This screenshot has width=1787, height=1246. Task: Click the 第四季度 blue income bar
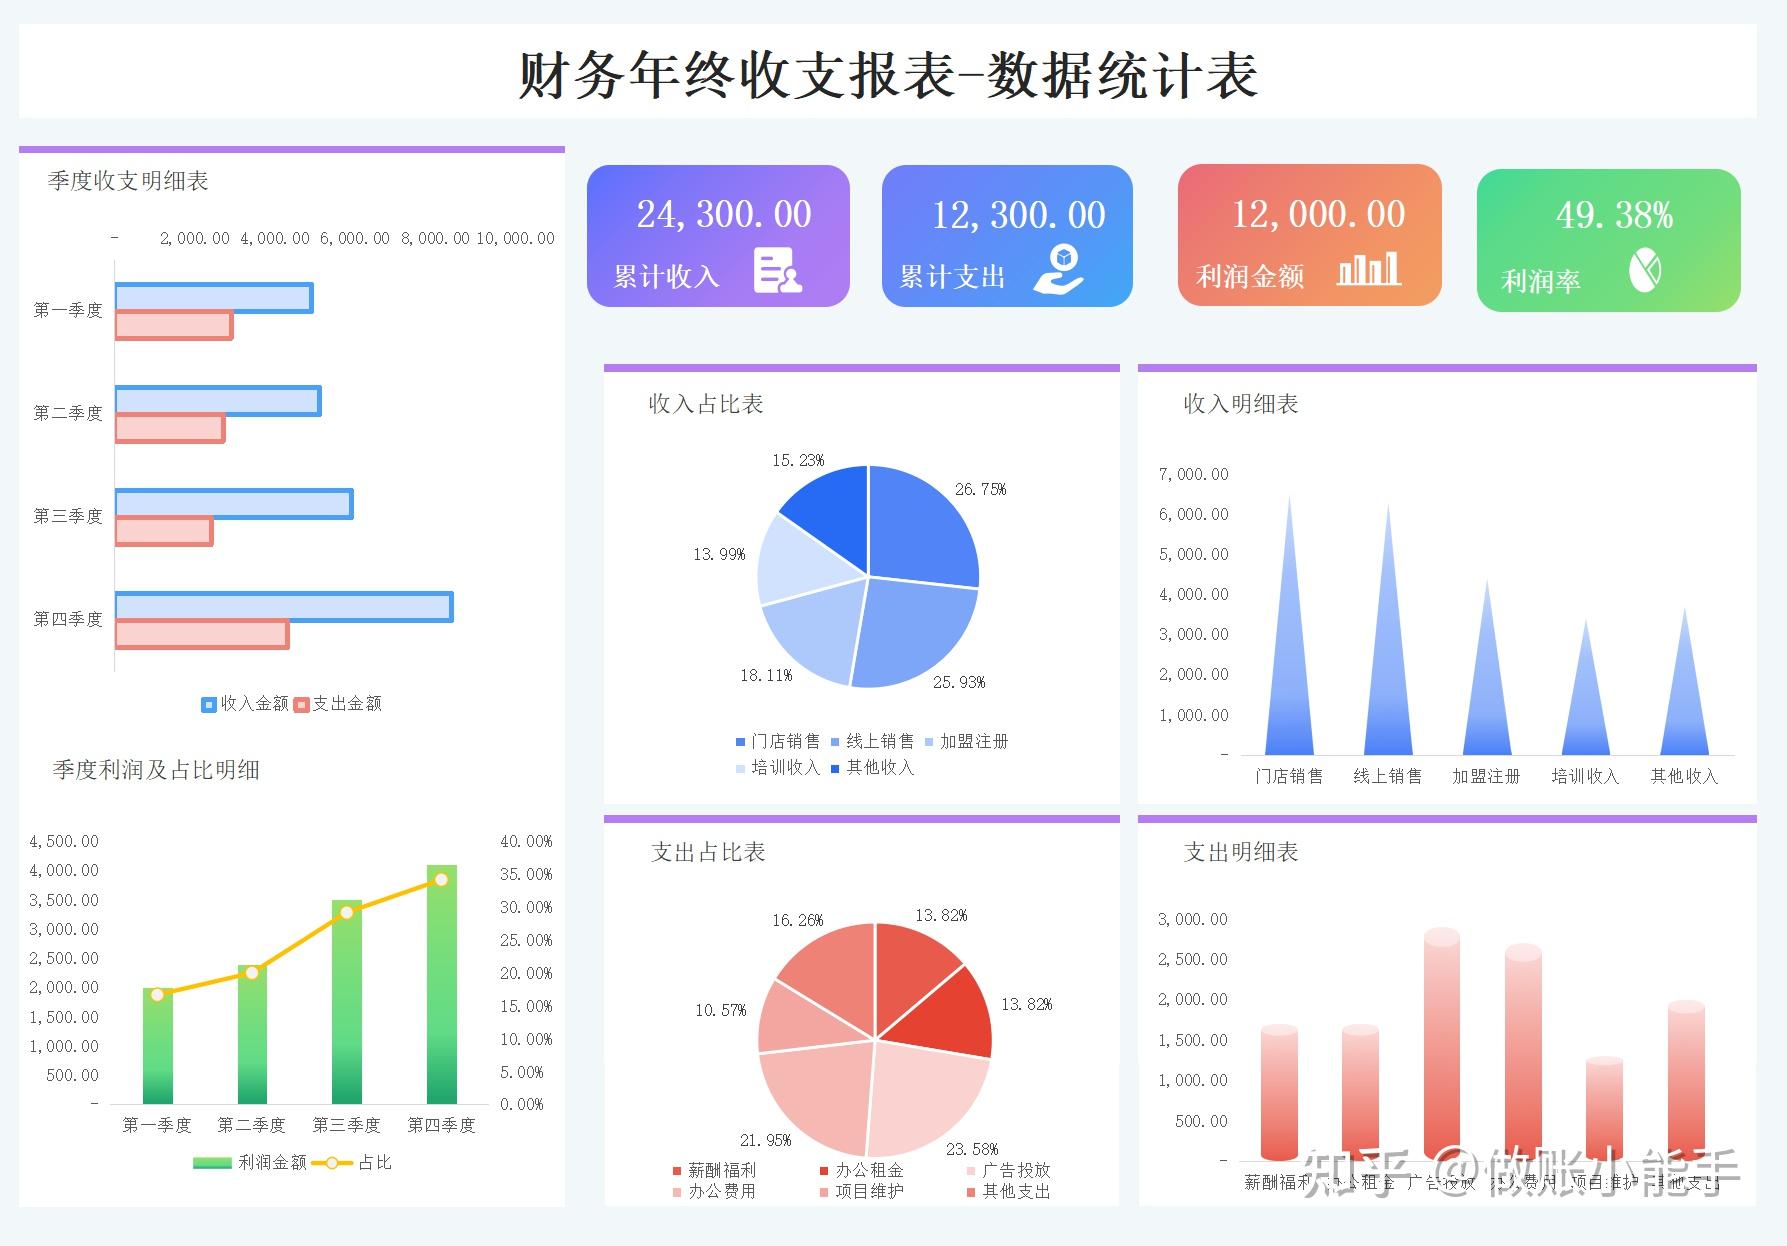pyautogui.click(x=284, y=607)
